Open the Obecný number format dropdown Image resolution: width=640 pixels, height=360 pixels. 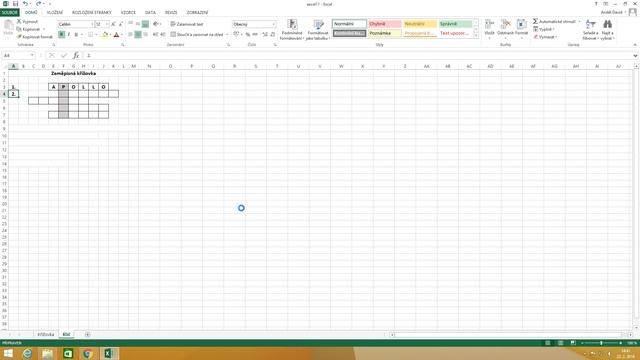273,24
